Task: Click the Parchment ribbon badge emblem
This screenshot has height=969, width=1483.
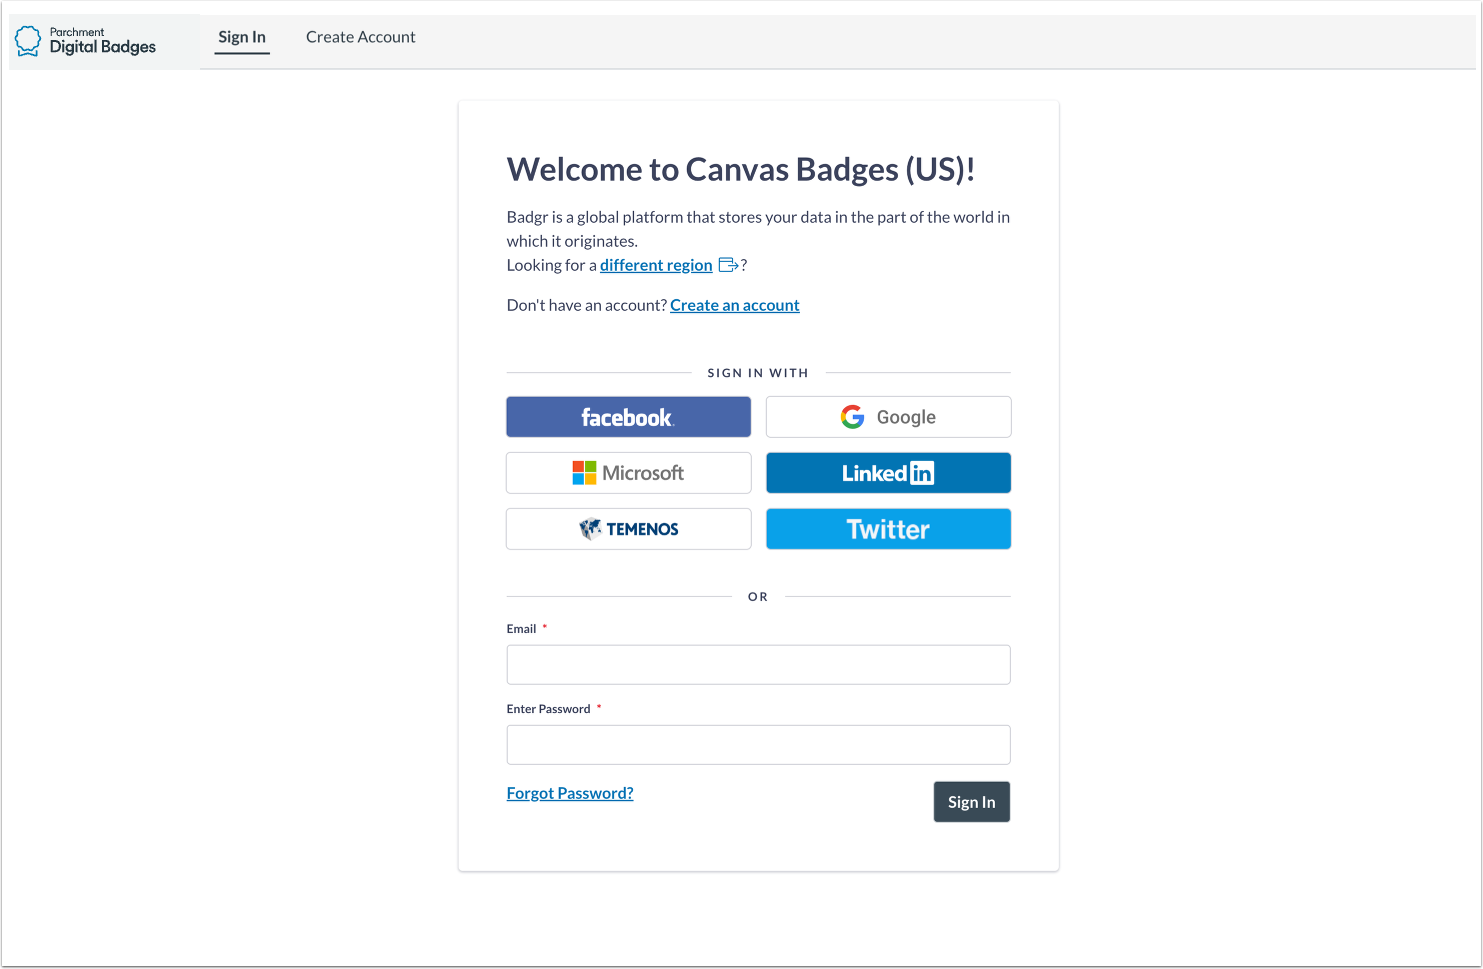Action: [27, 40]
